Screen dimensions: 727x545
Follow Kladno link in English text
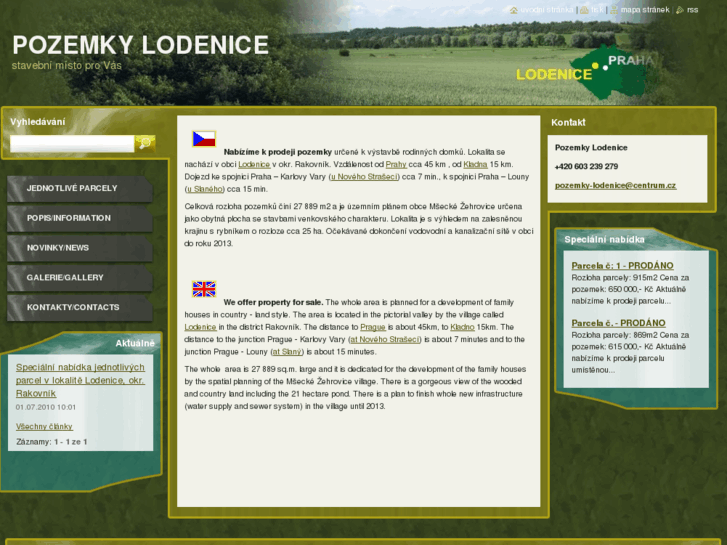(462, 327)
